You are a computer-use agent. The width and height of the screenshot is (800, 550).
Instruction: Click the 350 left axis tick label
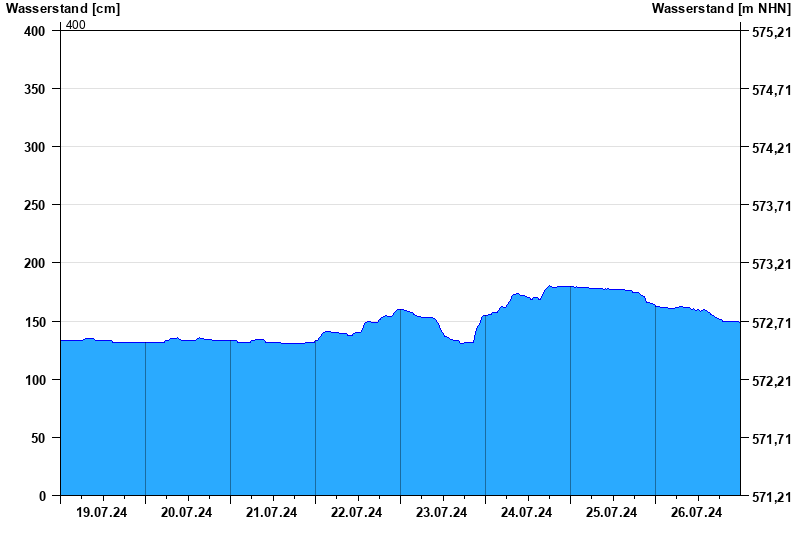pyautogui.click(x=35, y=89)
